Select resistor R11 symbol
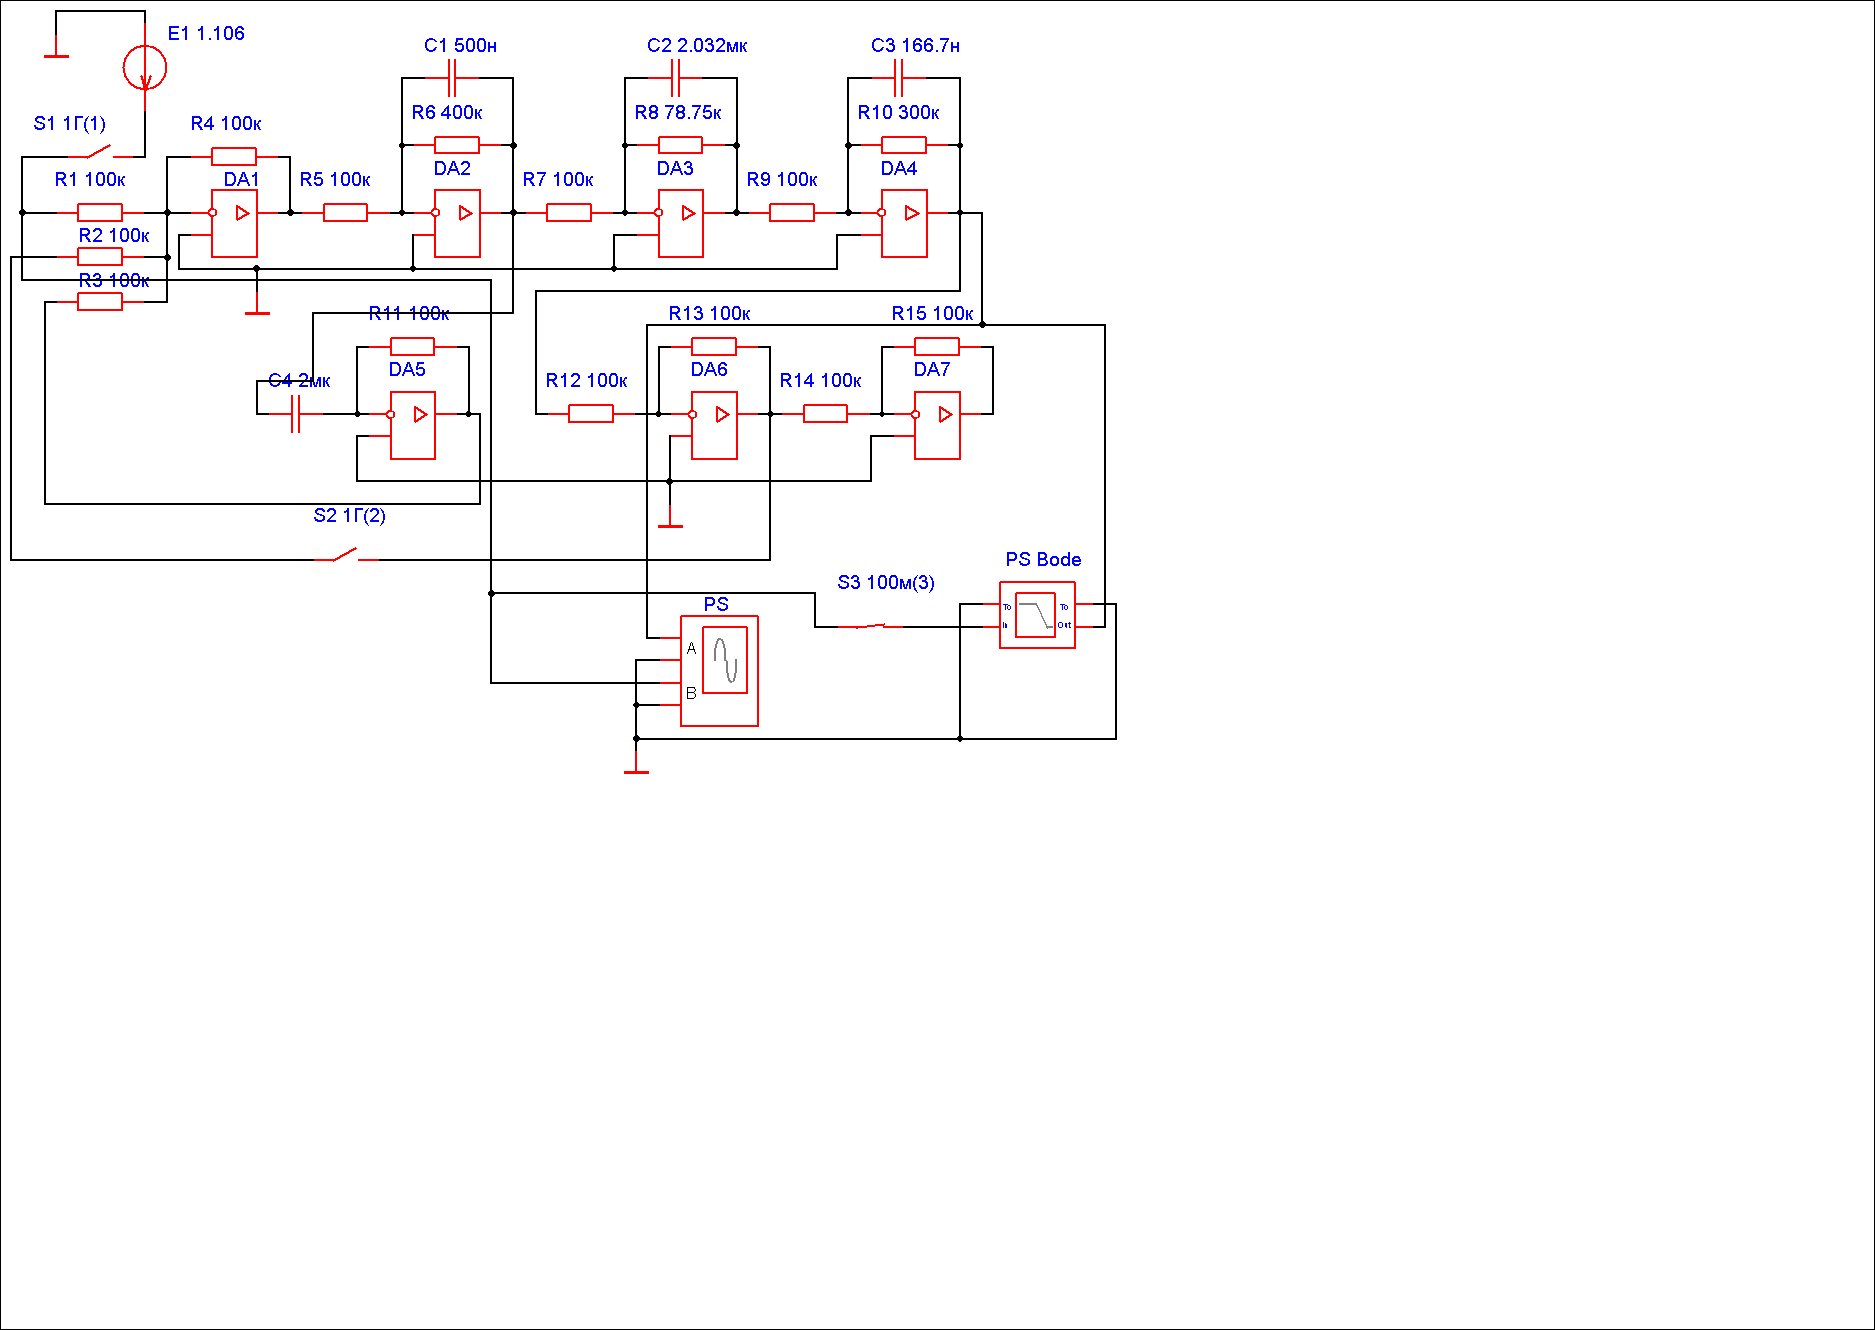This screenshot has height=1330, width=1875. (x=412, y=347)
